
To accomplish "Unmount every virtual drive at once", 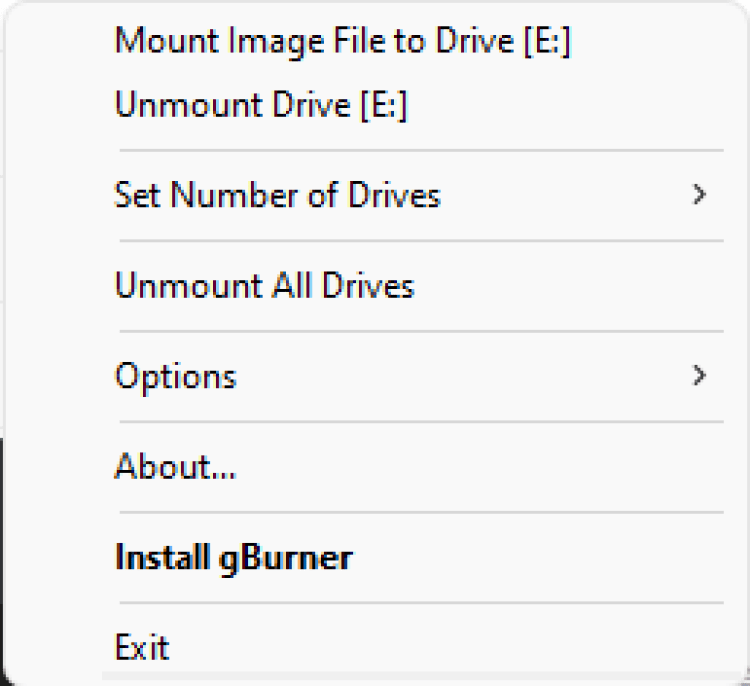I will click(x=264, y=287).
